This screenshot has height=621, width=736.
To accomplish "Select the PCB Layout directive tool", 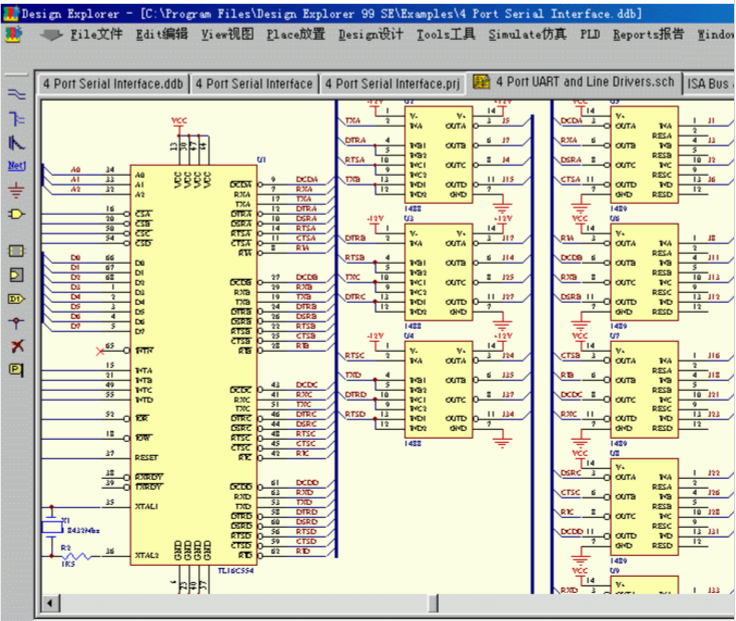I will tap(17, 370).
